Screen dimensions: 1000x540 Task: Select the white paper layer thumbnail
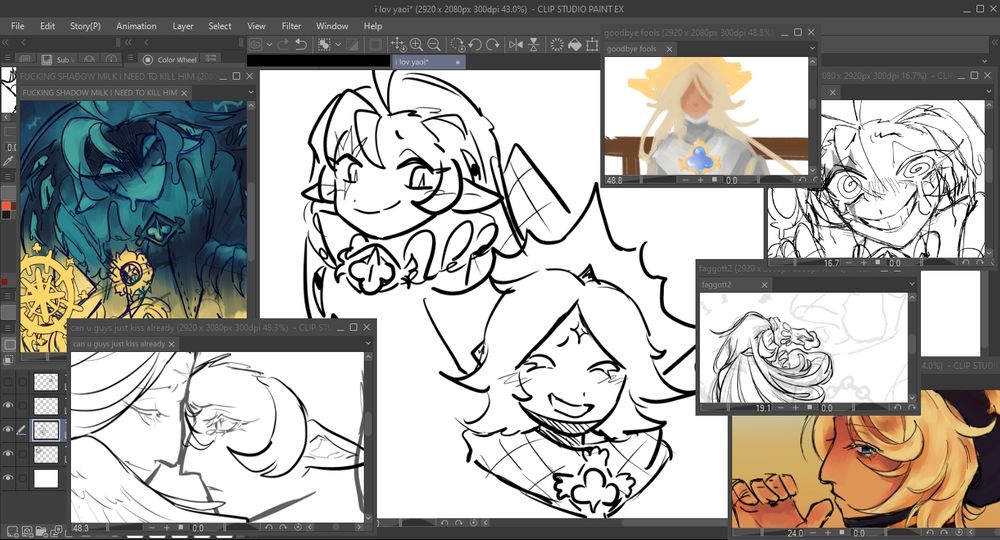click(x=45, y=478)
